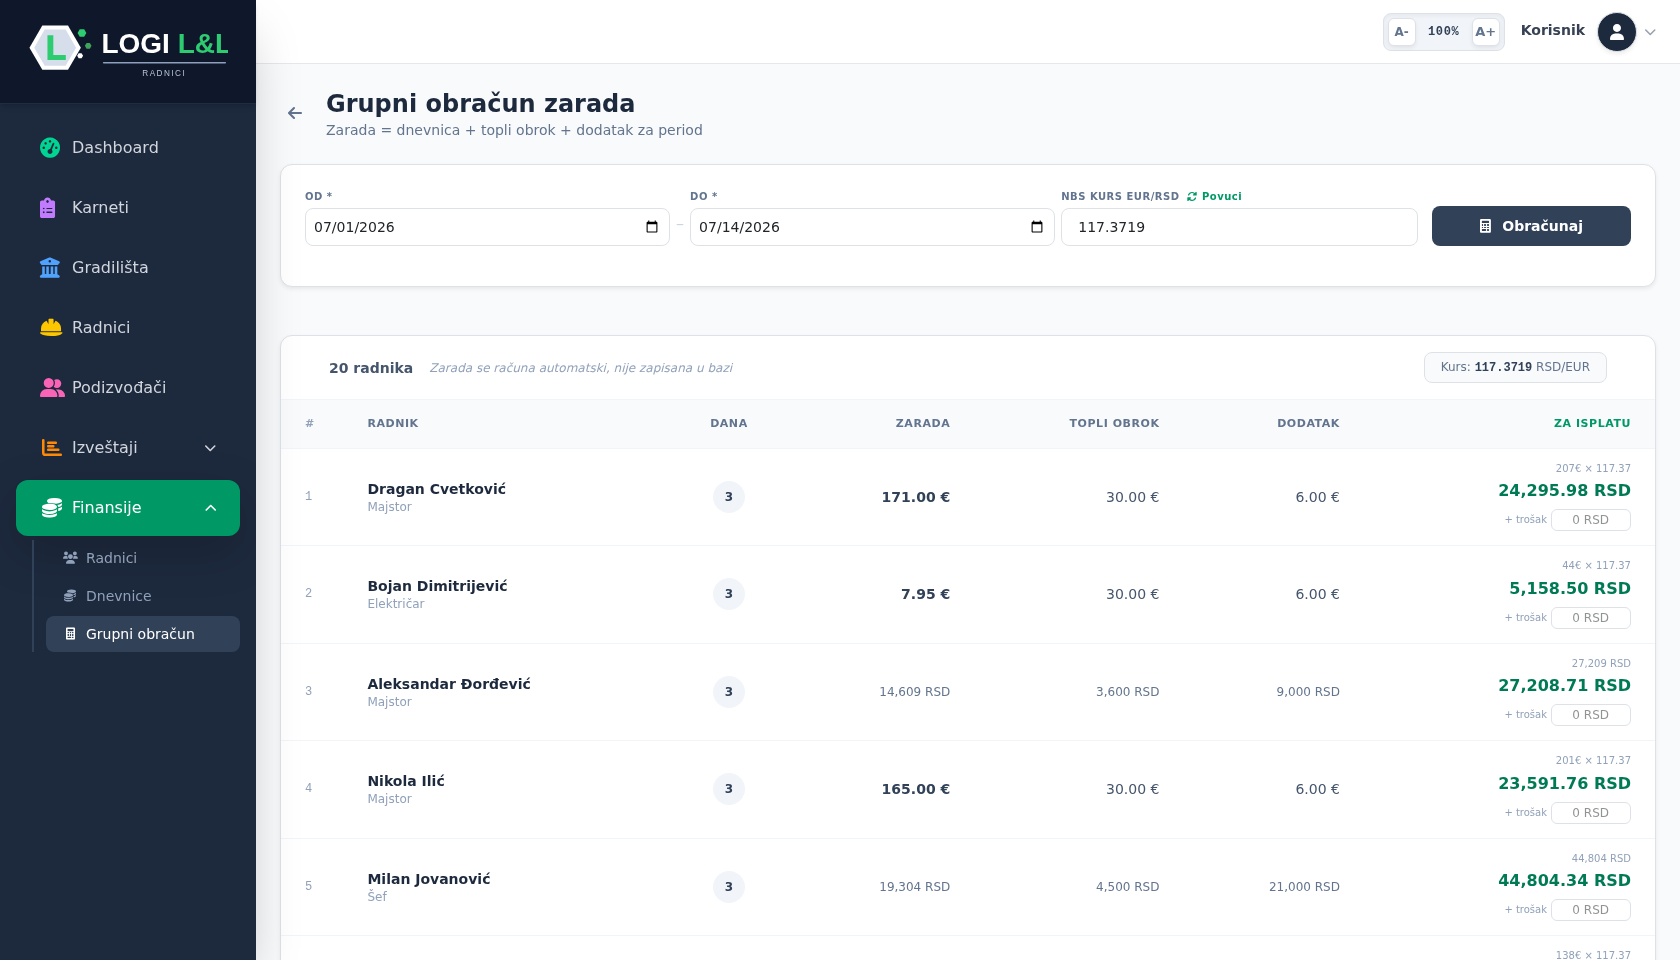Click the user avatar icon
This screenshot has width=1680, height=960.
pos(1617,32)
